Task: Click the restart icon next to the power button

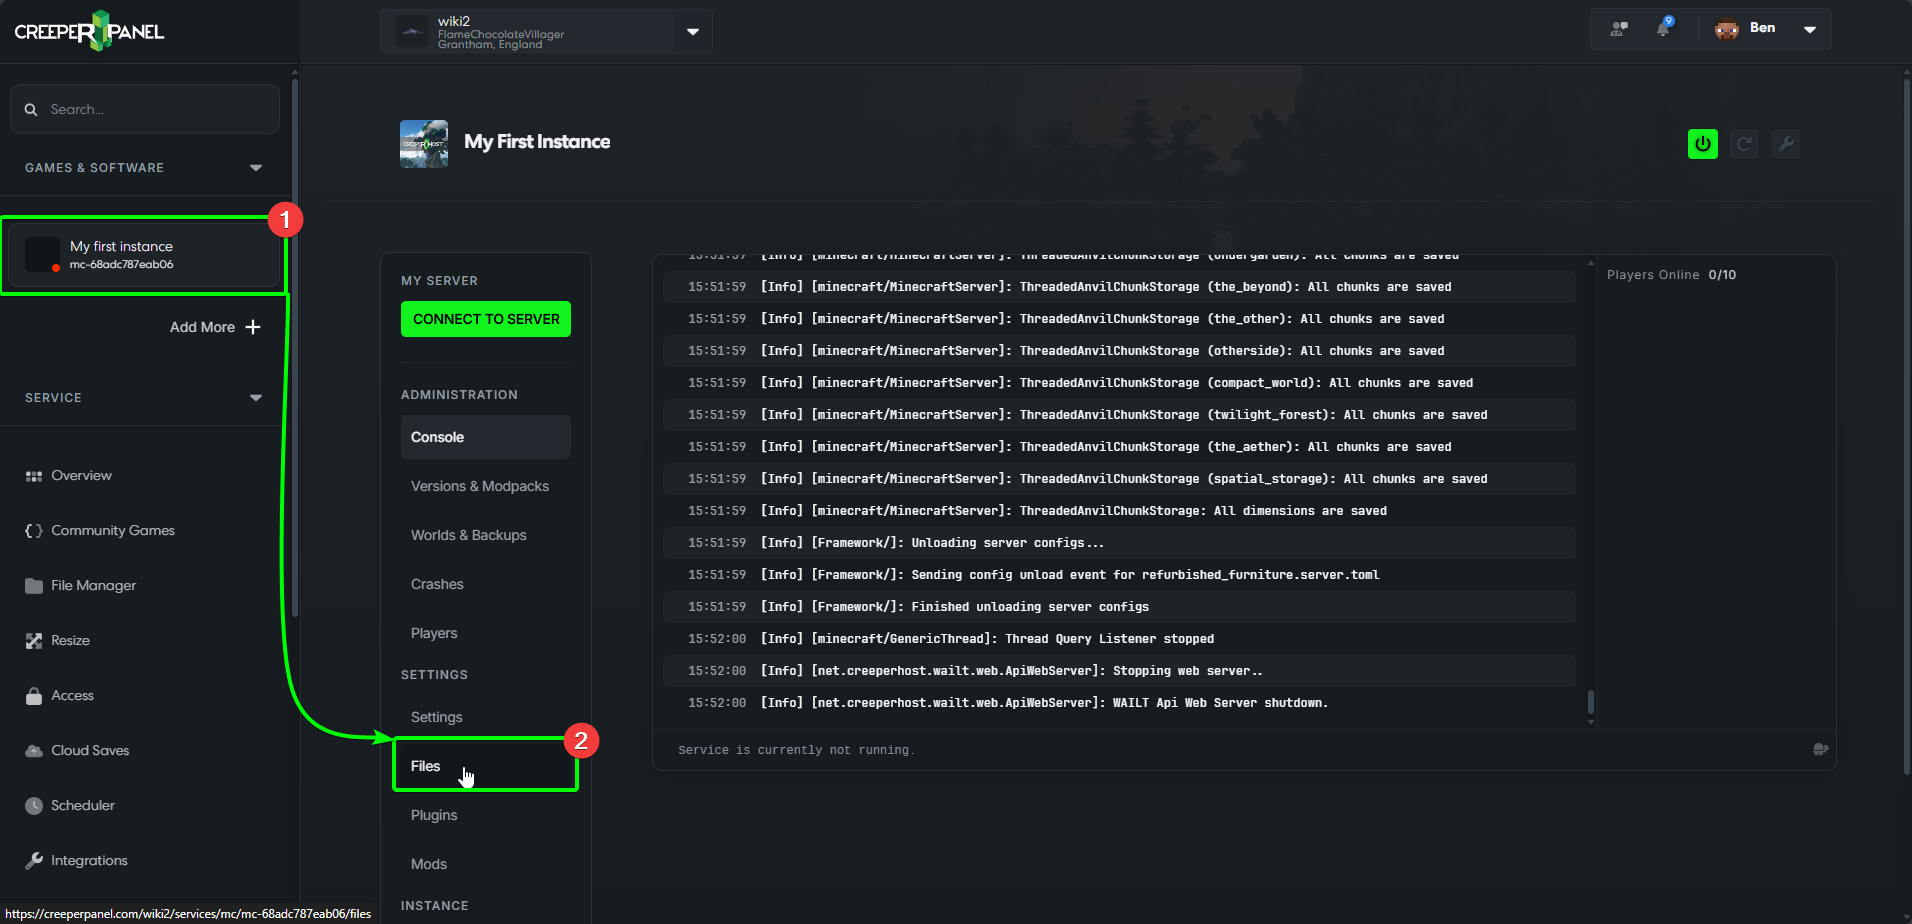Action: (x=1744, y=144)
